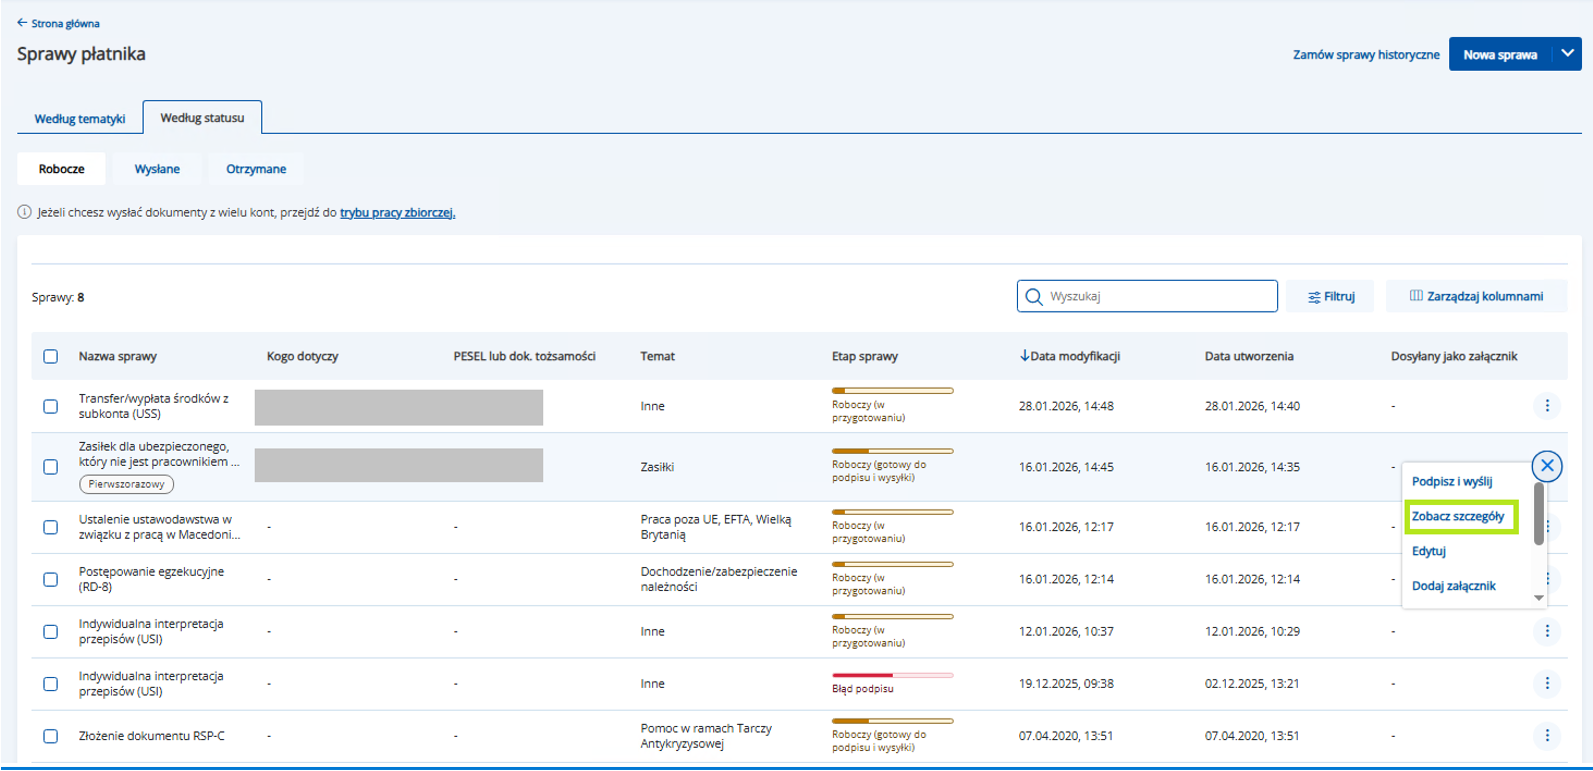Open Zarządzaj kolumnami column manager

point(1475,297)
